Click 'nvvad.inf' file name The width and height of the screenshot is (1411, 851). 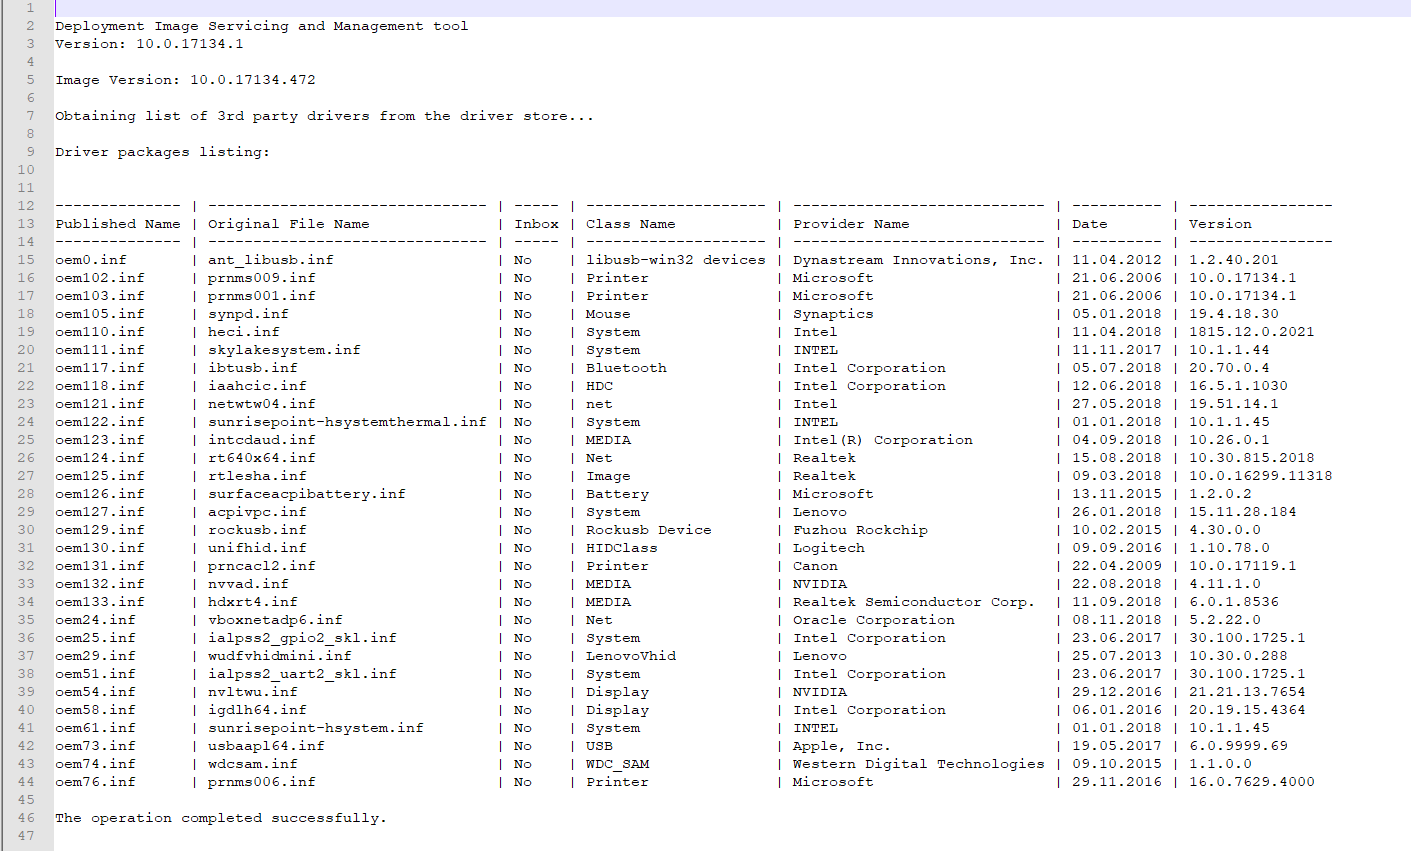click(248, 584)
